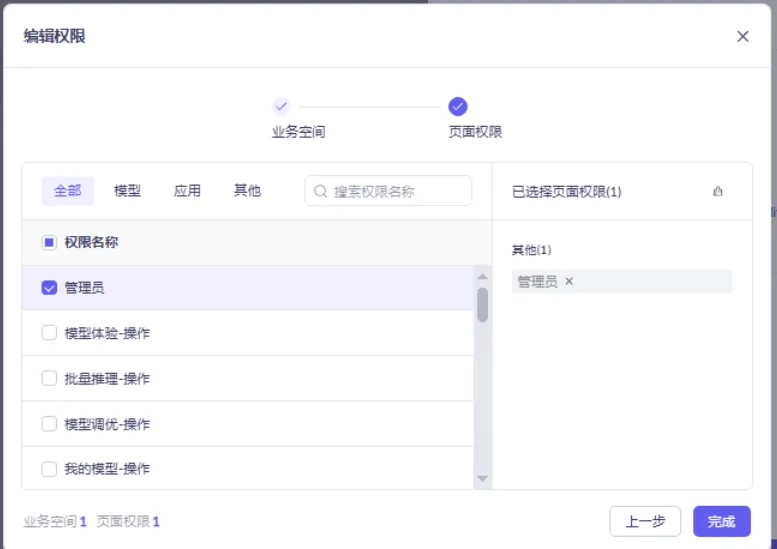Click the 完成 button
777x549 pixels.
[x=722, y=521]
